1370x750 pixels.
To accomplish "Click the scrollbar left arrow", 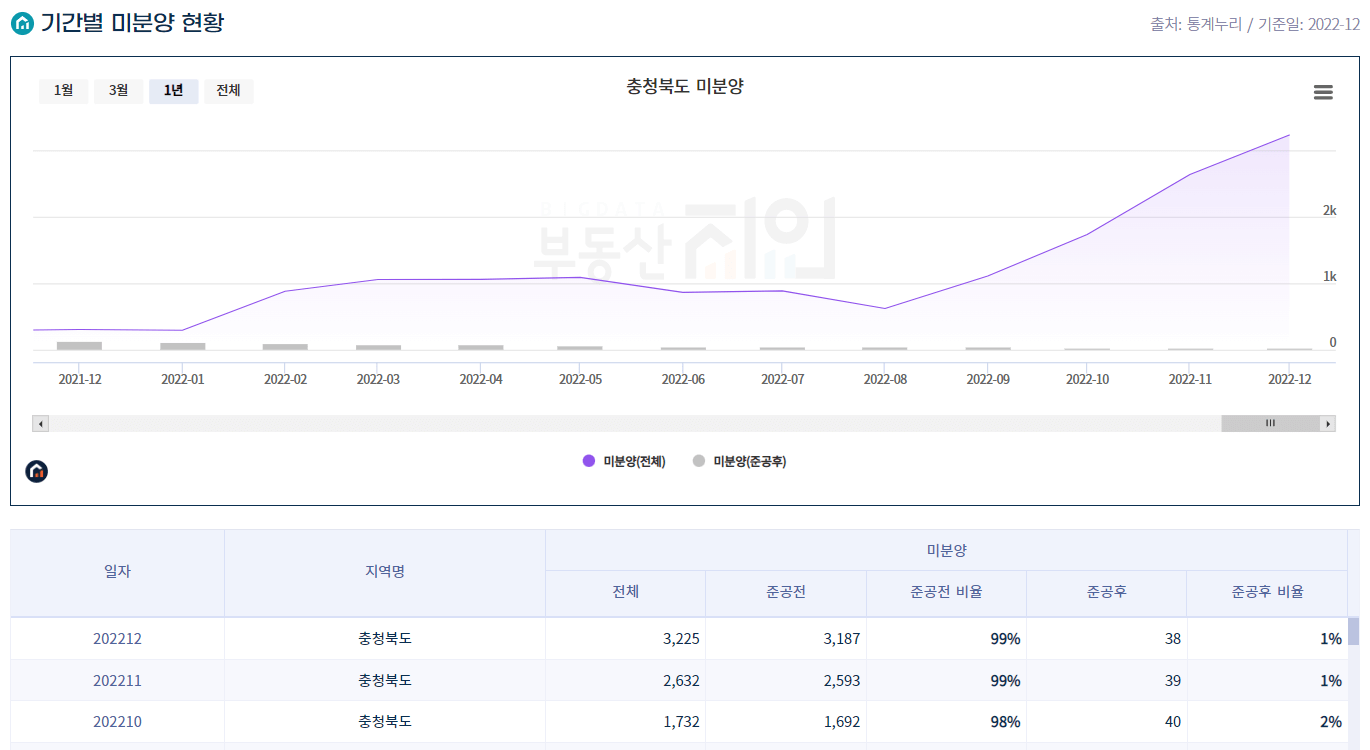I will pos(41,424).
